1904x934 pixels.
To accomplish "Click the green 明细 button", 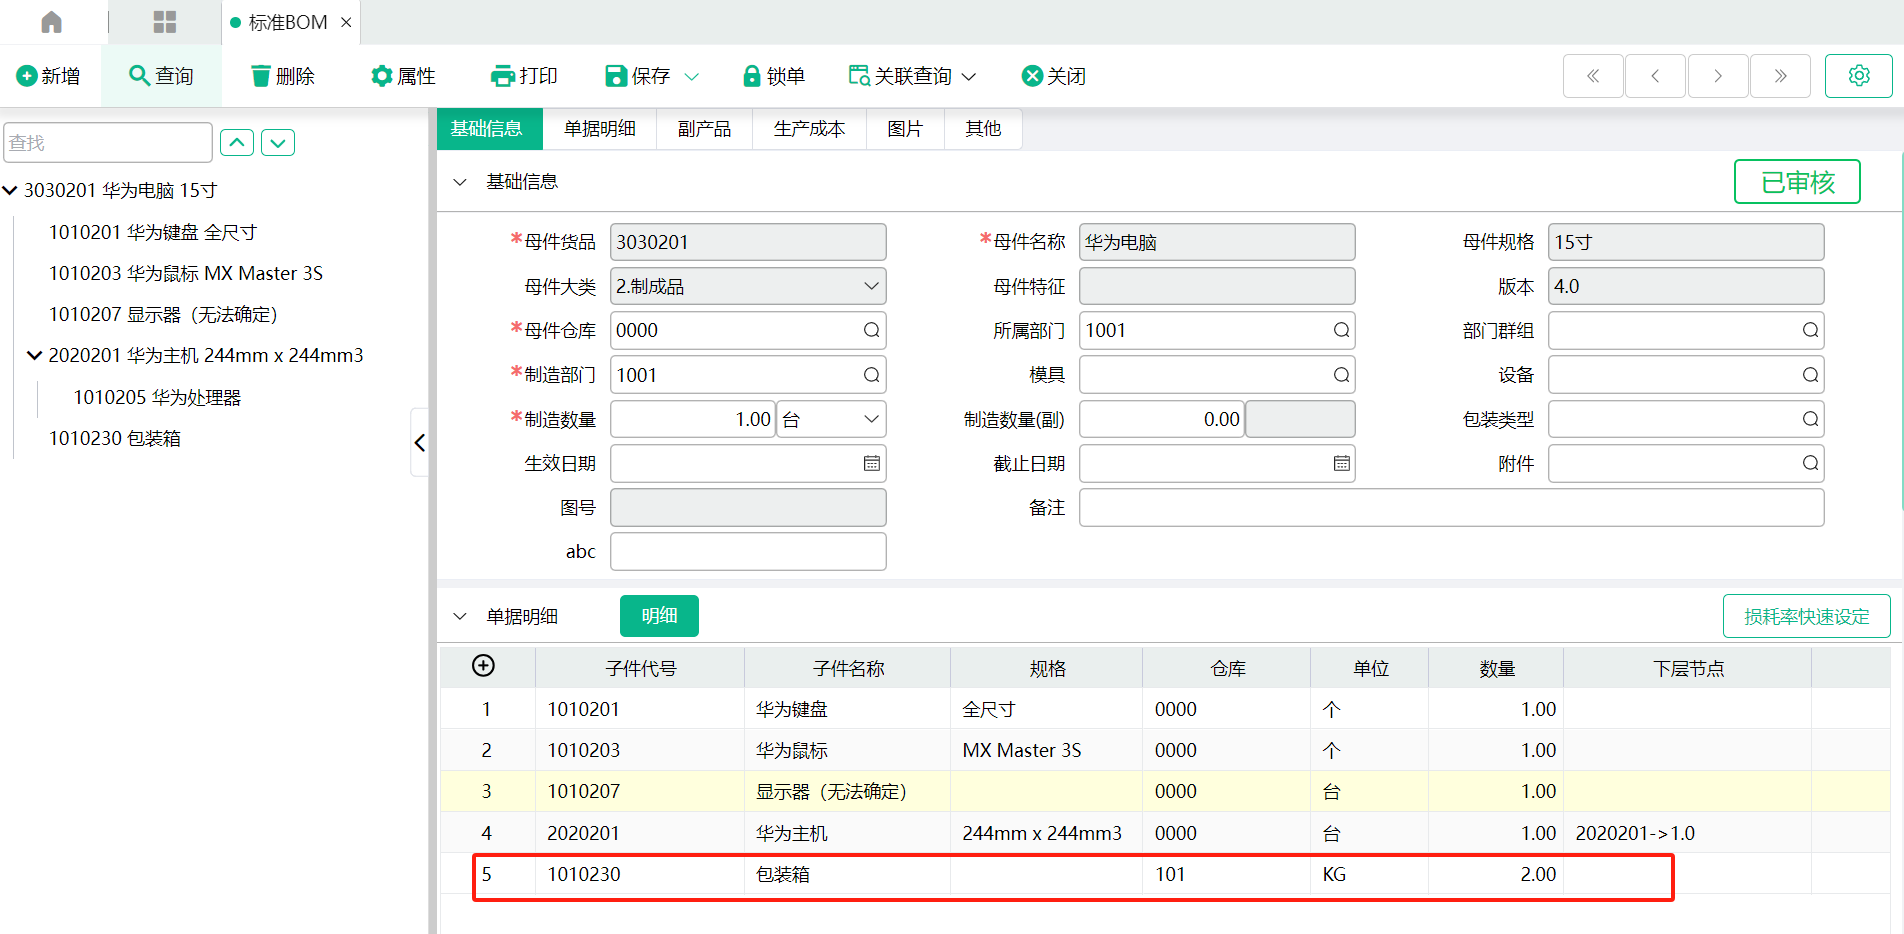I will coord(659,616).
